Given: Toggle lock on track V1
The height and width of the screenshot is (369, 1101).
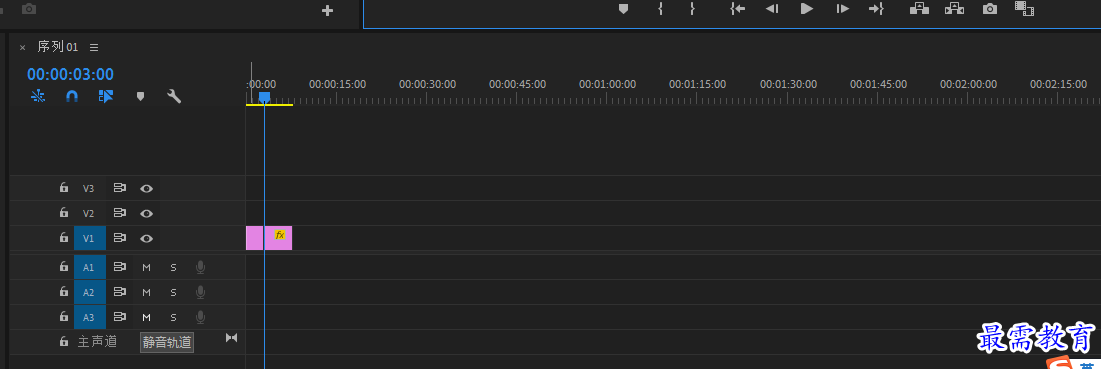Looking at the screenshot, I should tap(64, 238).
